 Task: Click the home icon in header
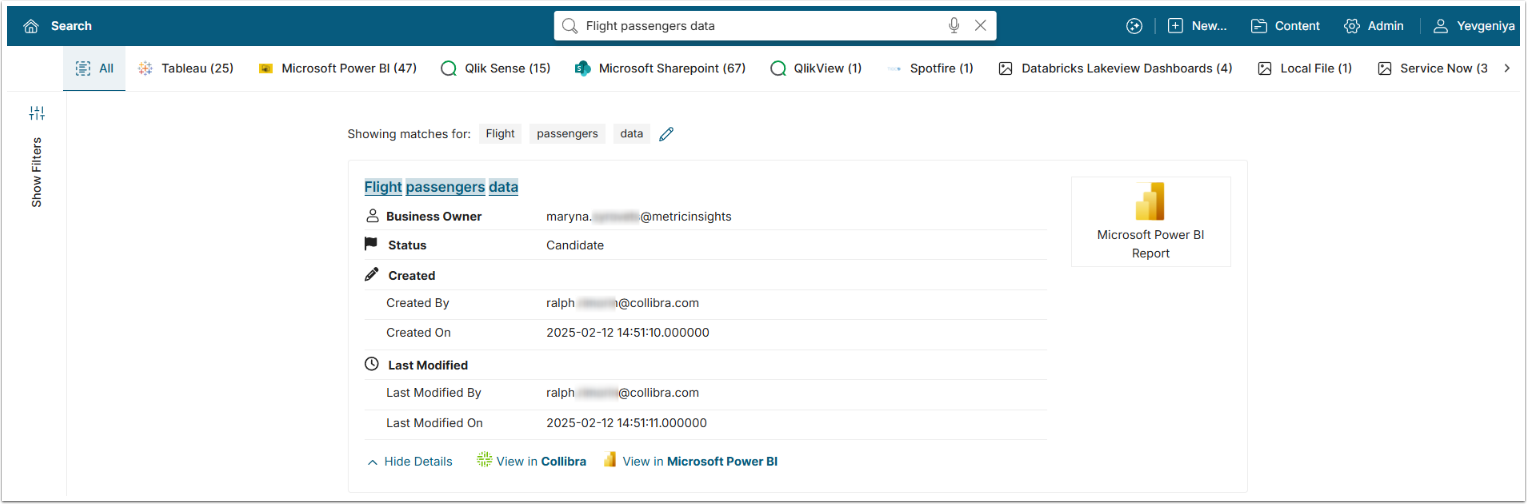31,26
